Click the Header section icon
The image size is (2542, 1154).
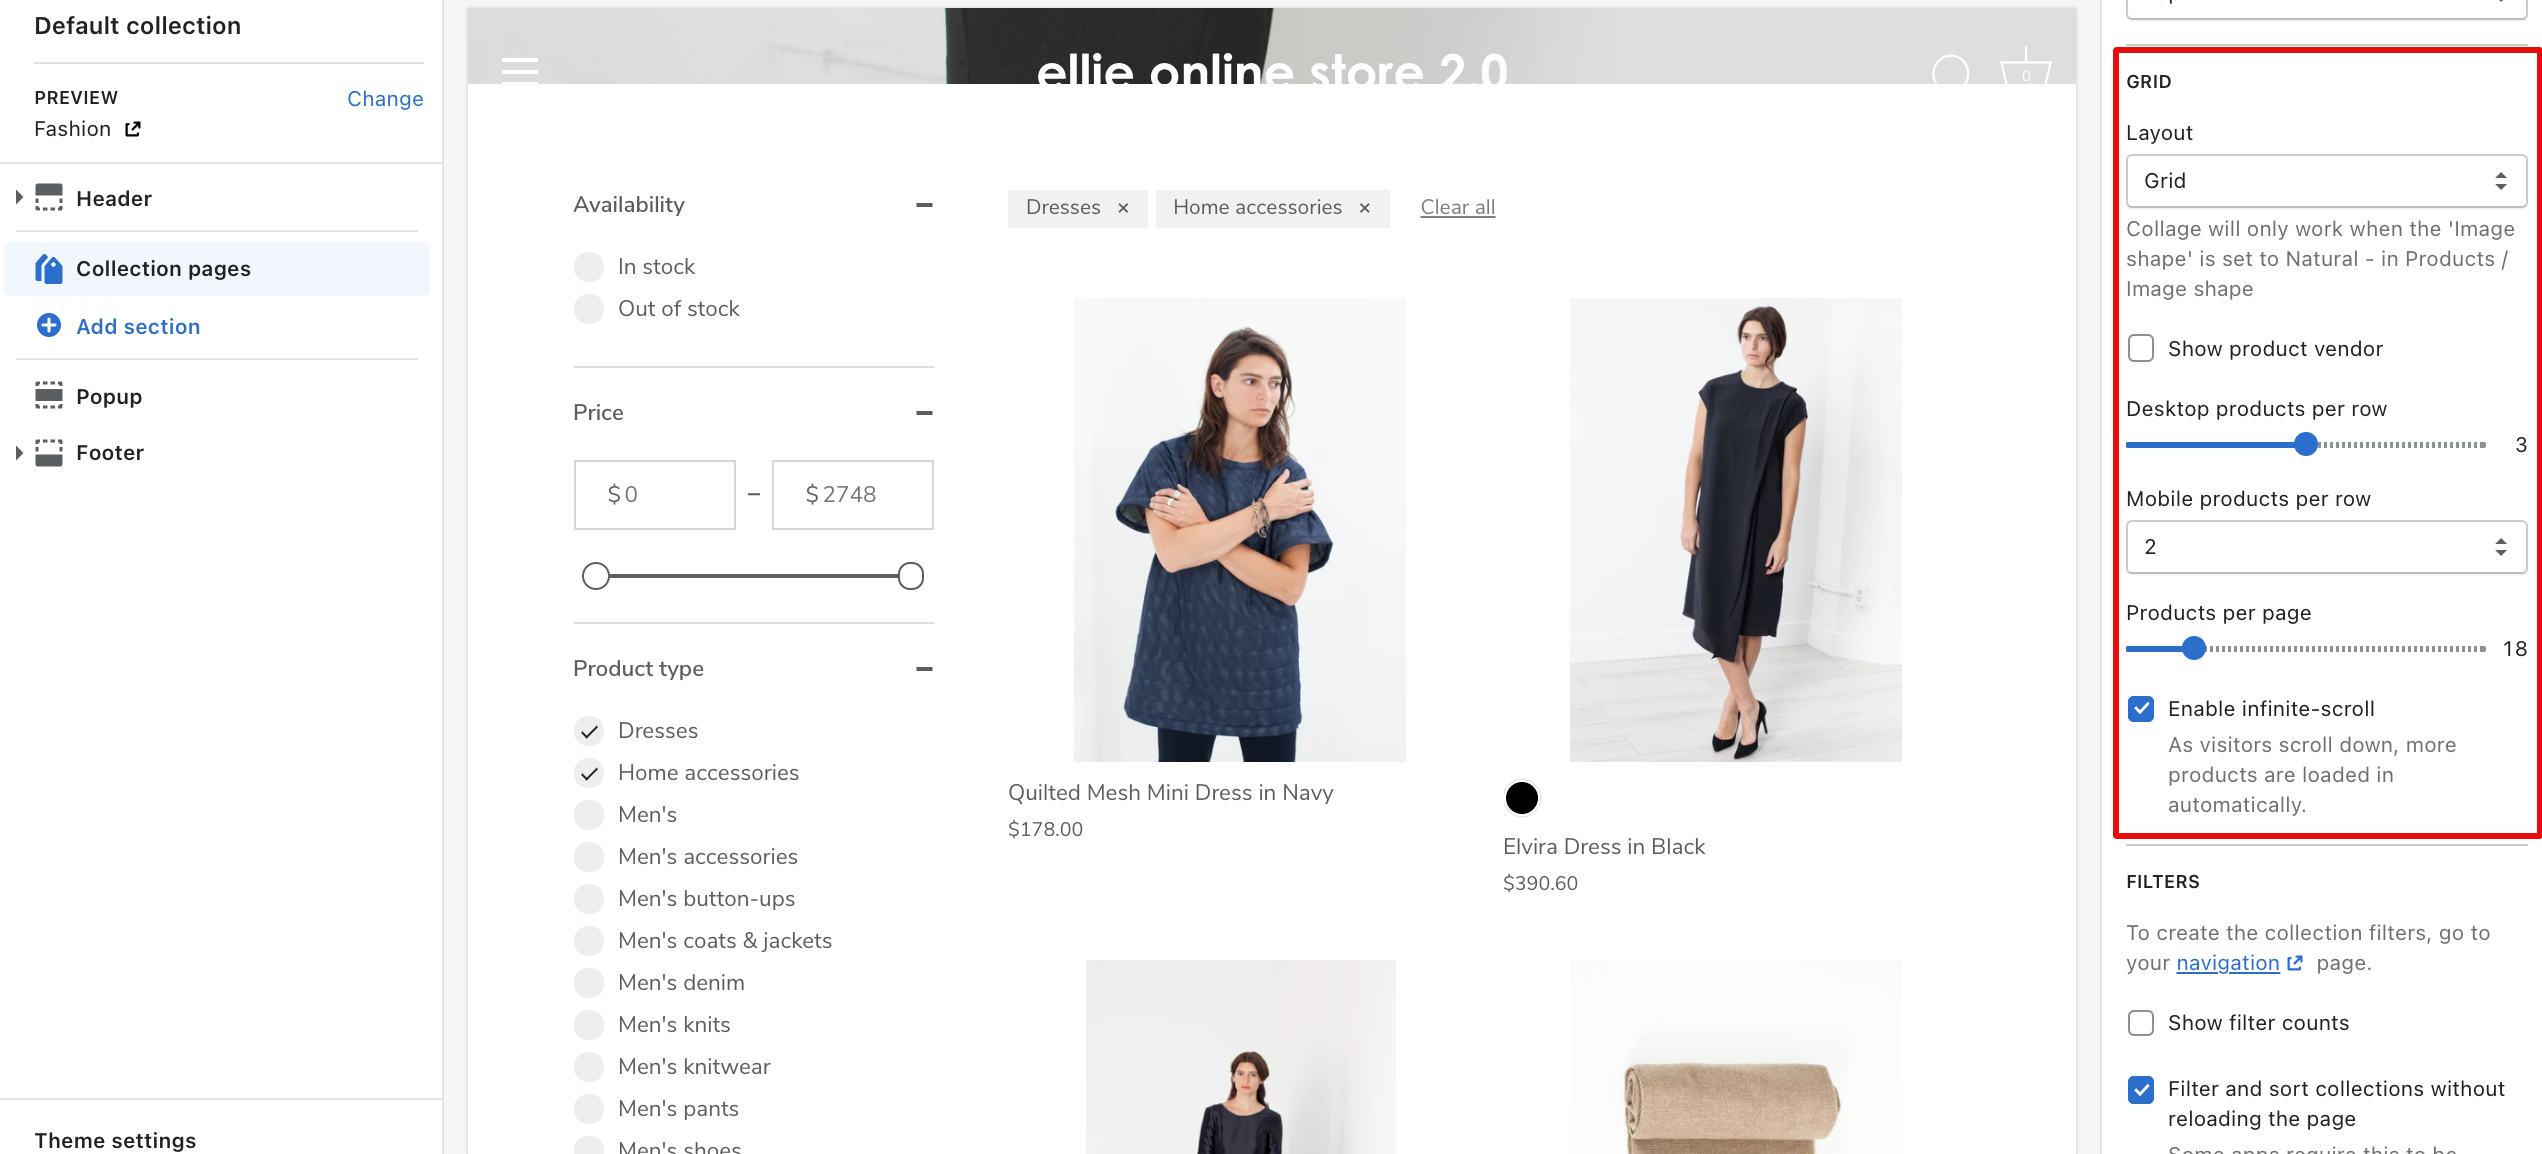point(49,198)
